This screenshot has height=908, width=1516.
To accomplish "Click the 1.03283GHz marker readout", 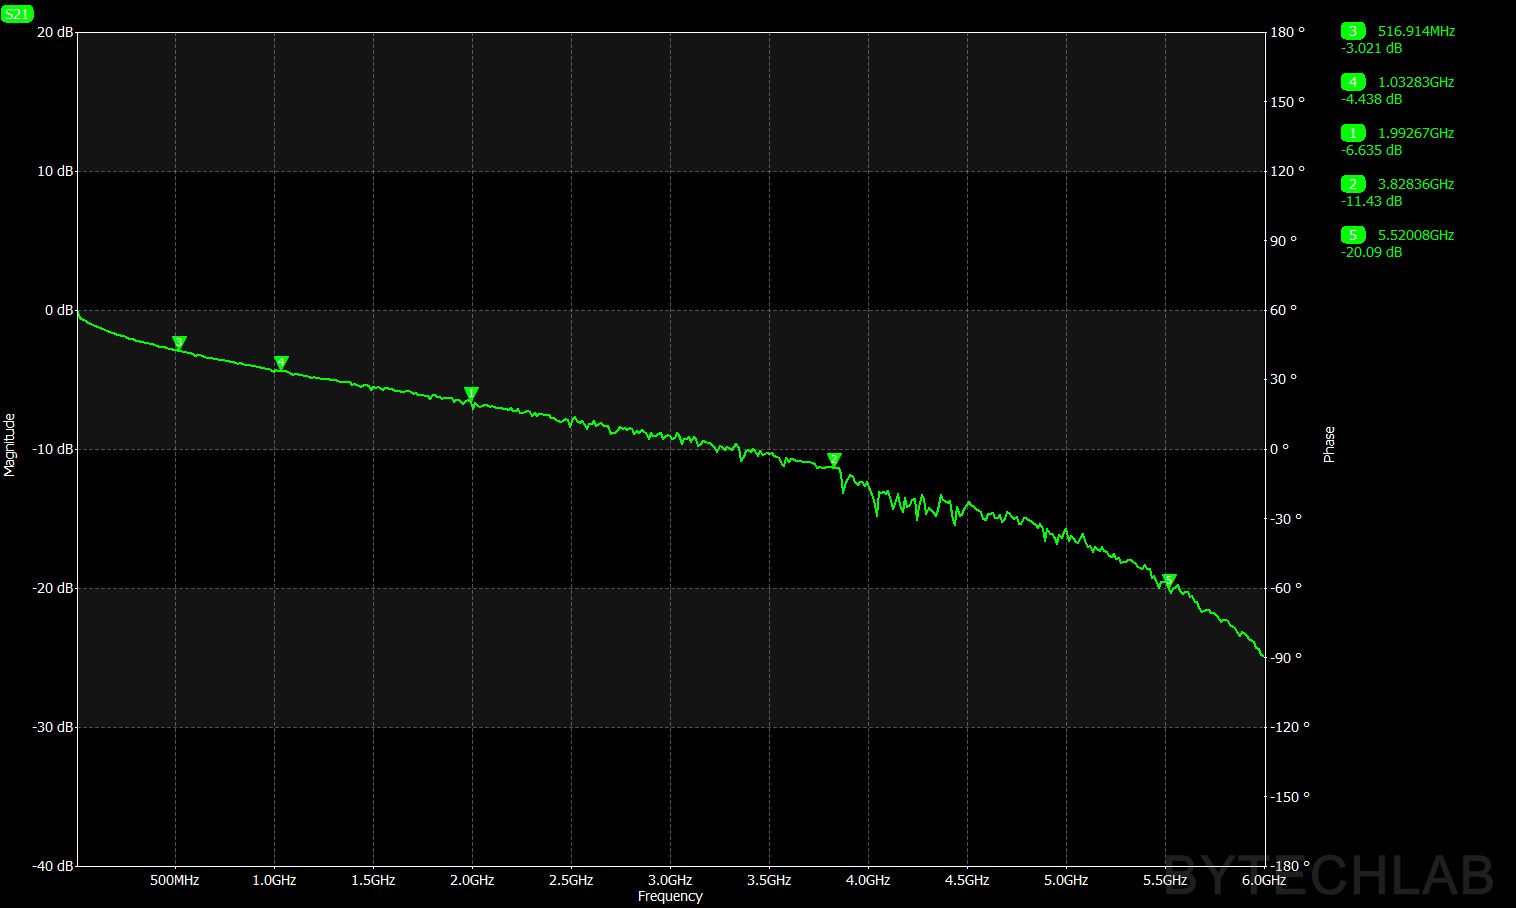I will (x=1416, y=82).
